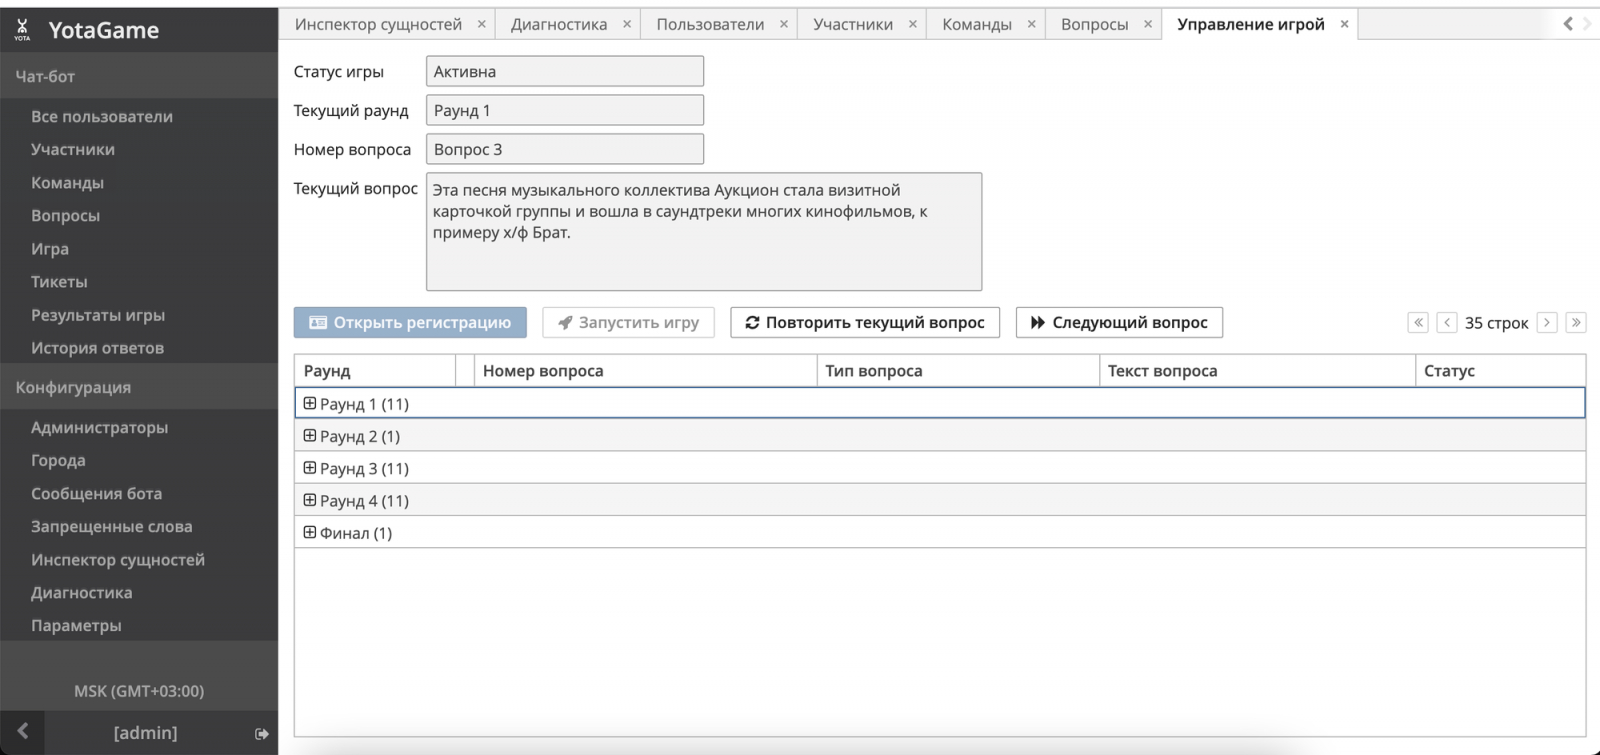Go to the next page of rows
1600x755 pixels.
point(1547,322)
